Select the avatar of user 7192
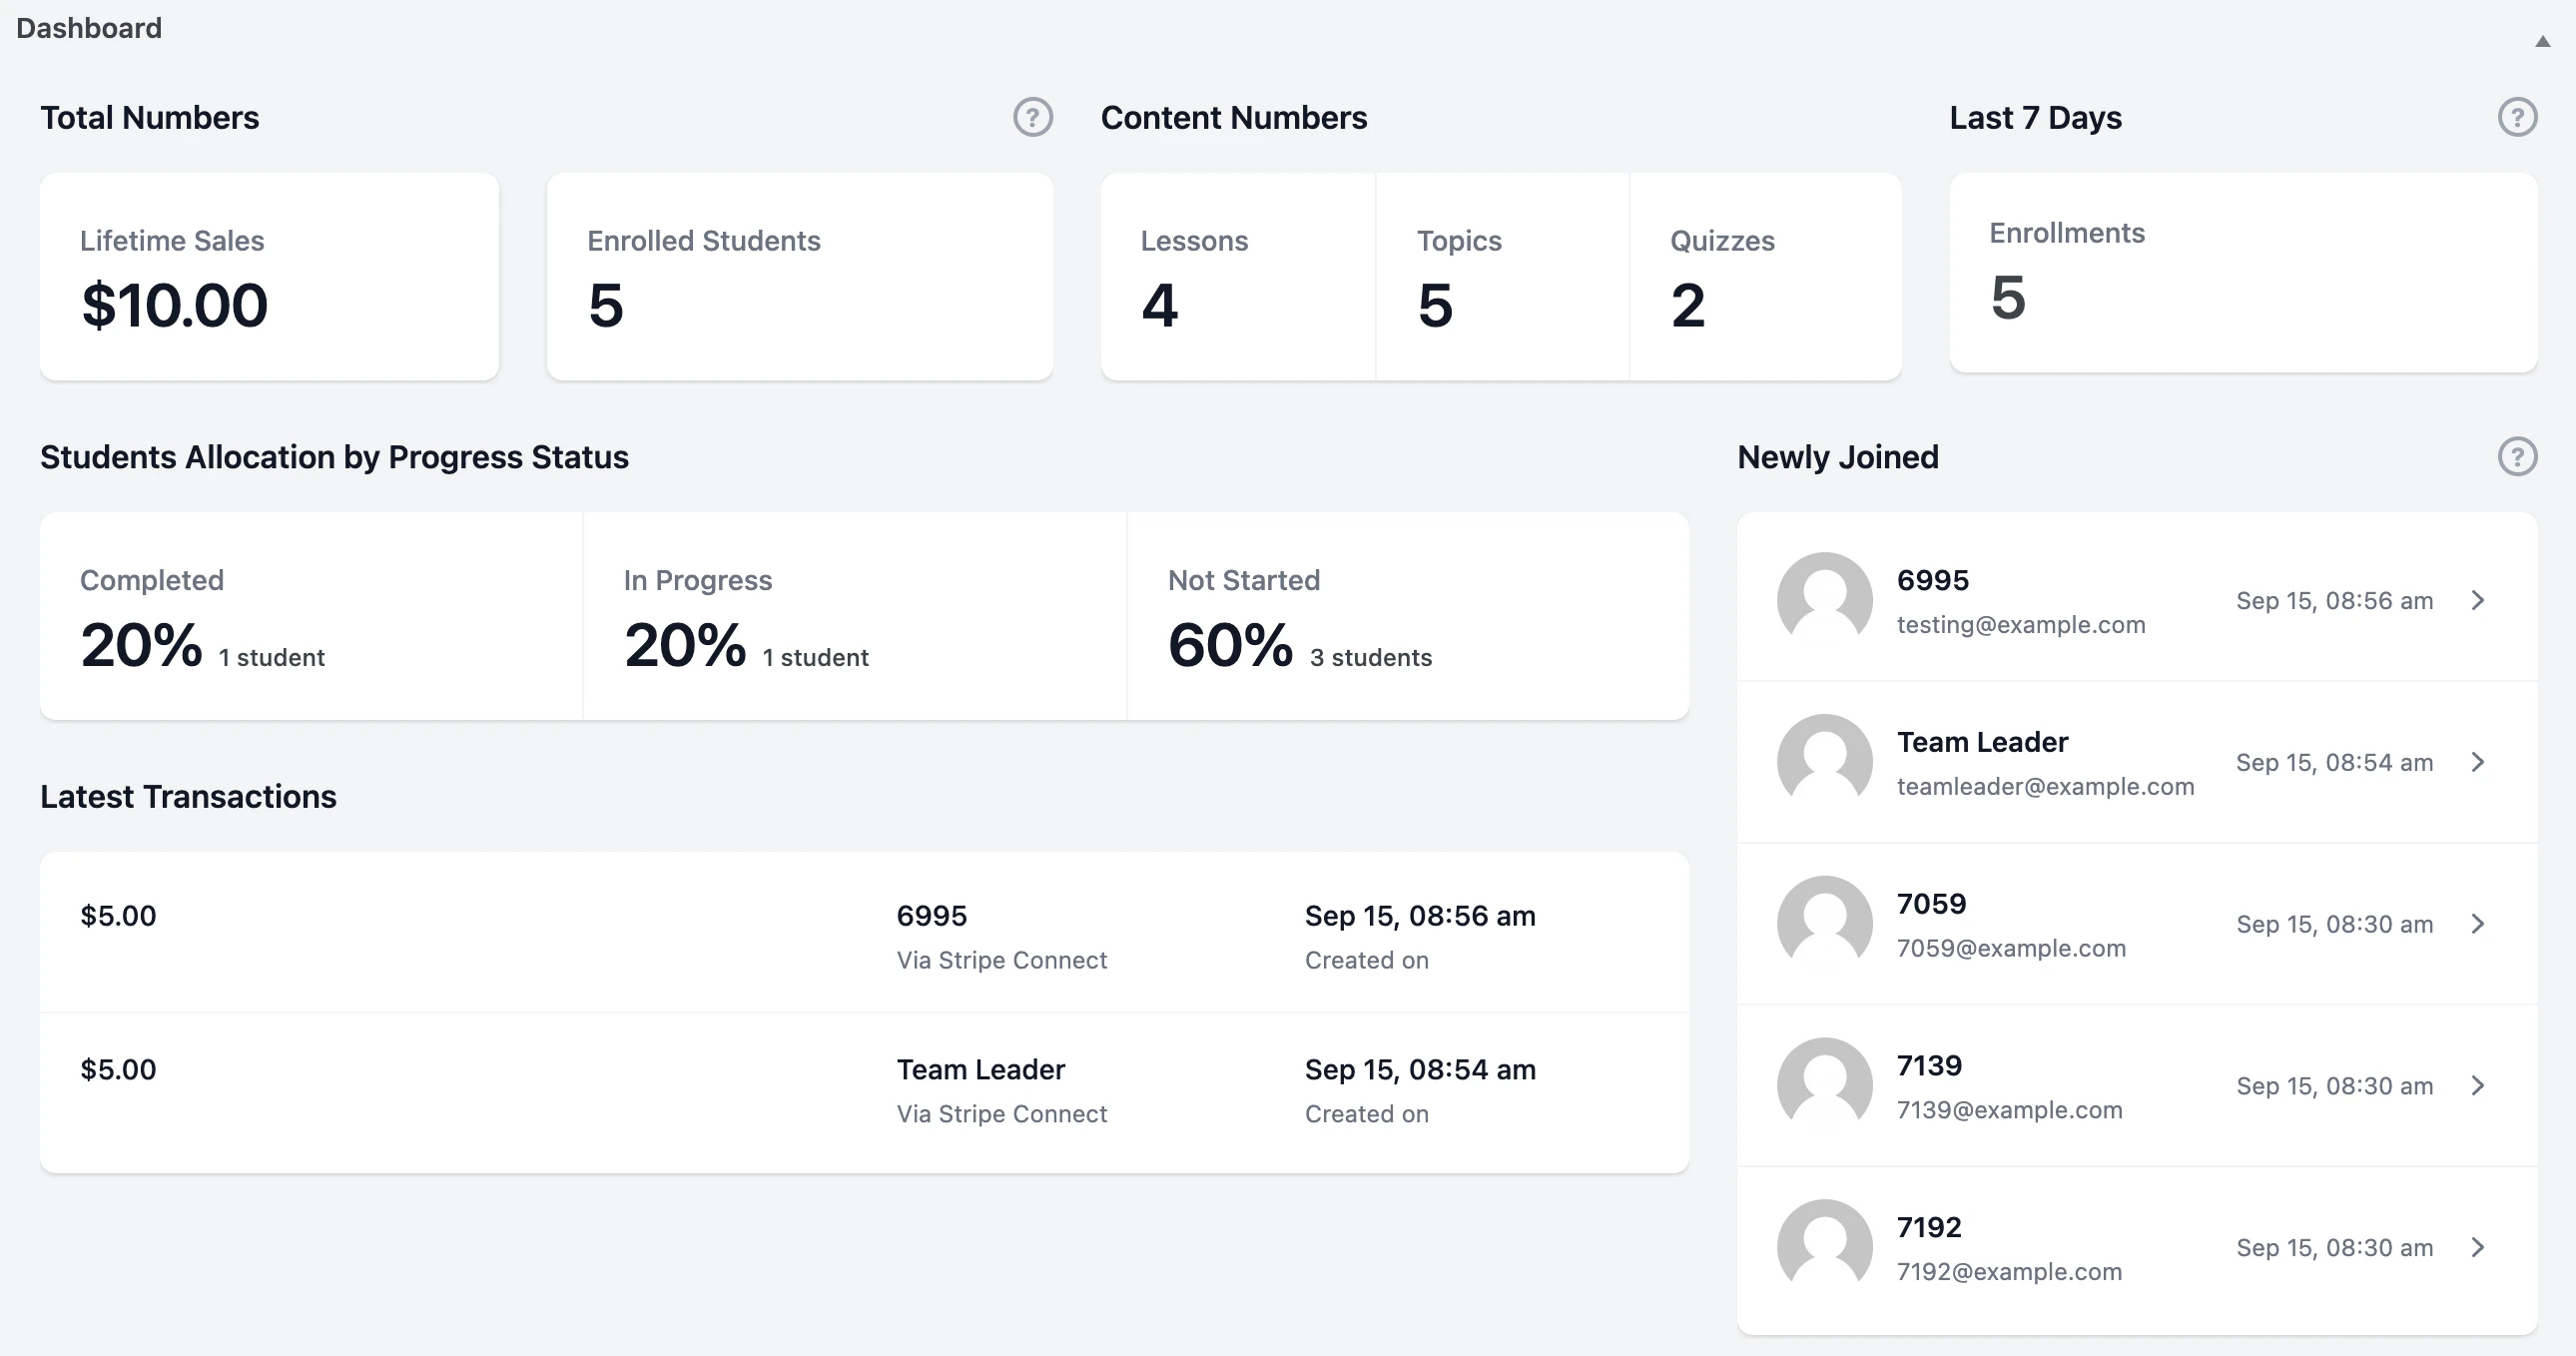The image size is (2576, 1356). tap(1824, 1246)
